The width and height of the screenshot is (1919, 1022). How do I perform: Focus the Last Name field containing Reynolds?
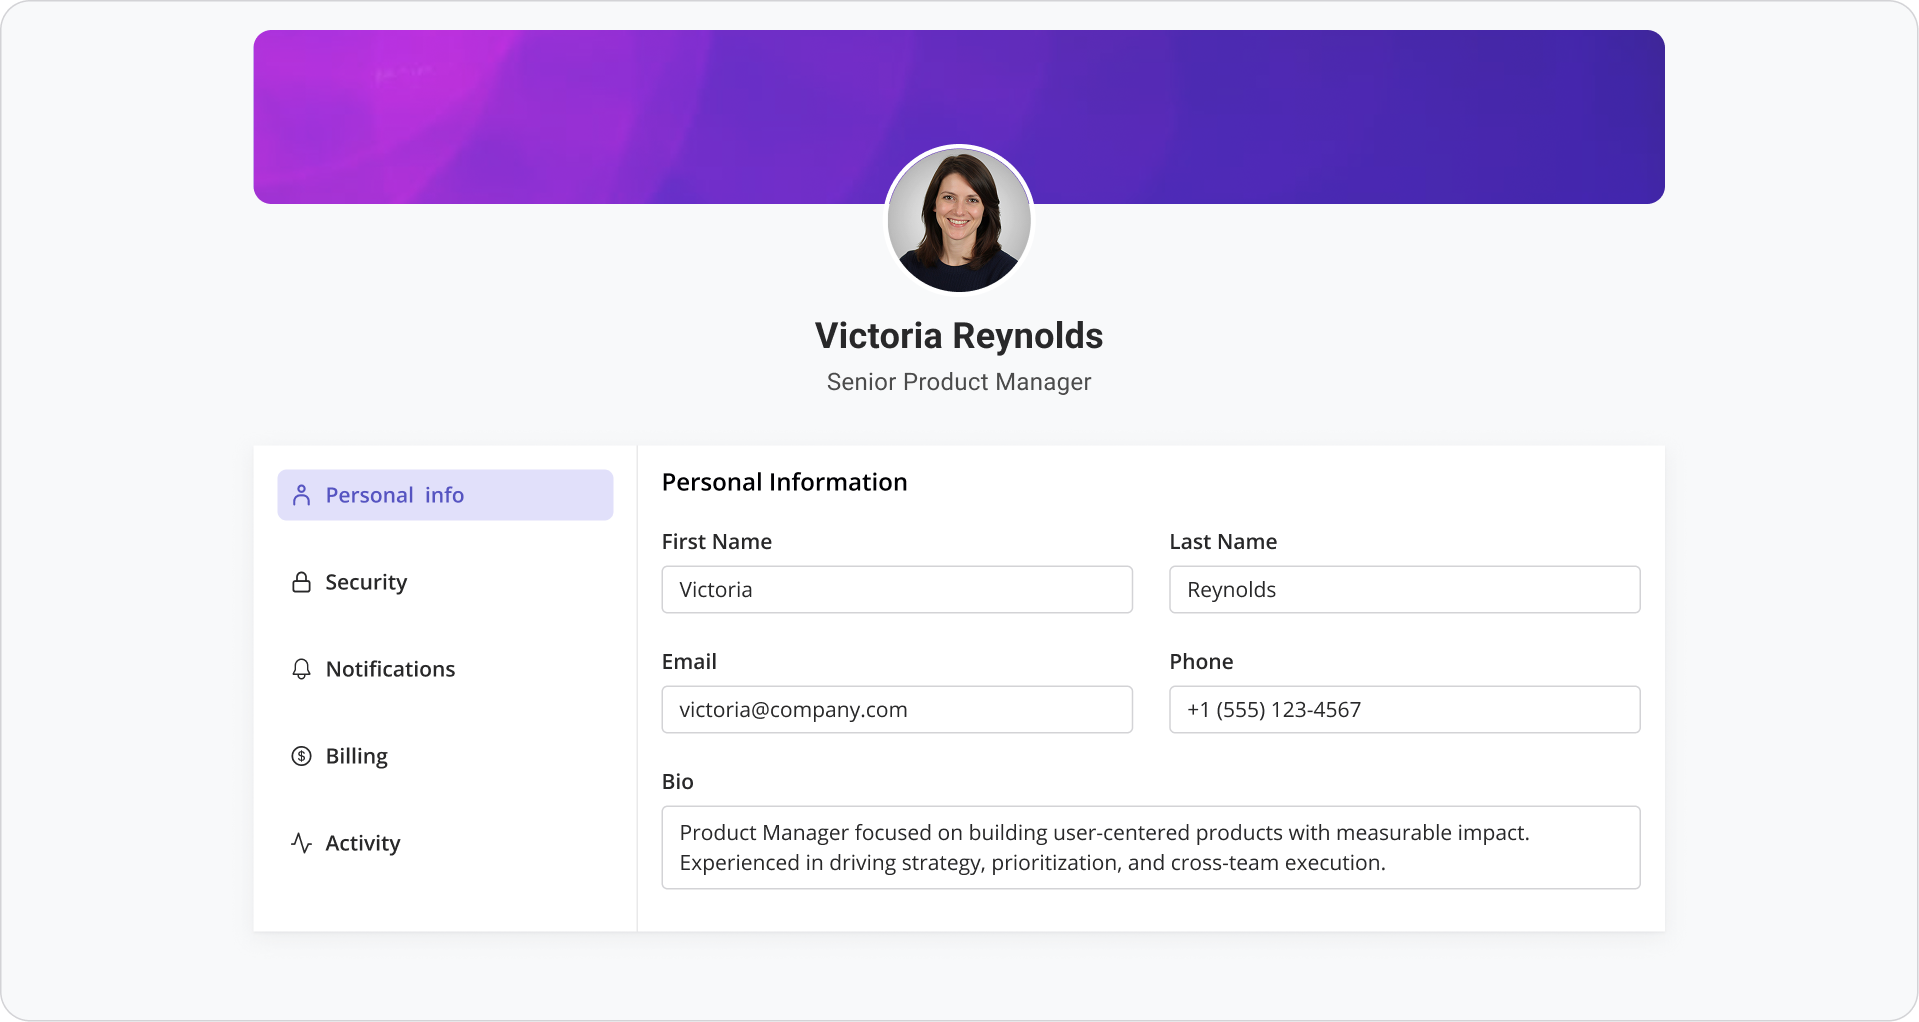(1404, 590)
